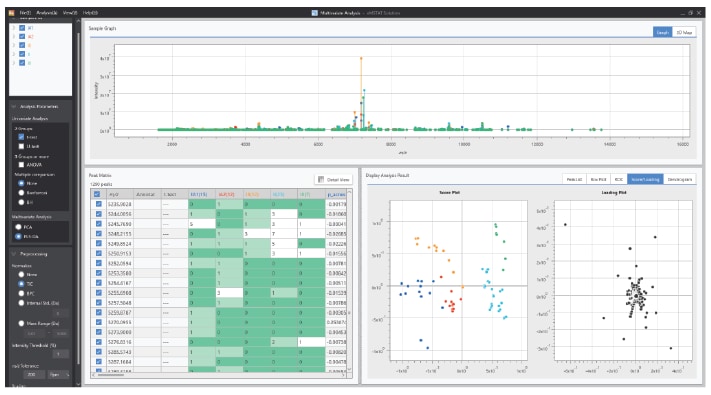Select Bonferroni multiple comparison option
The width and height of the screenshot is (711, 395).
(21, 193)
